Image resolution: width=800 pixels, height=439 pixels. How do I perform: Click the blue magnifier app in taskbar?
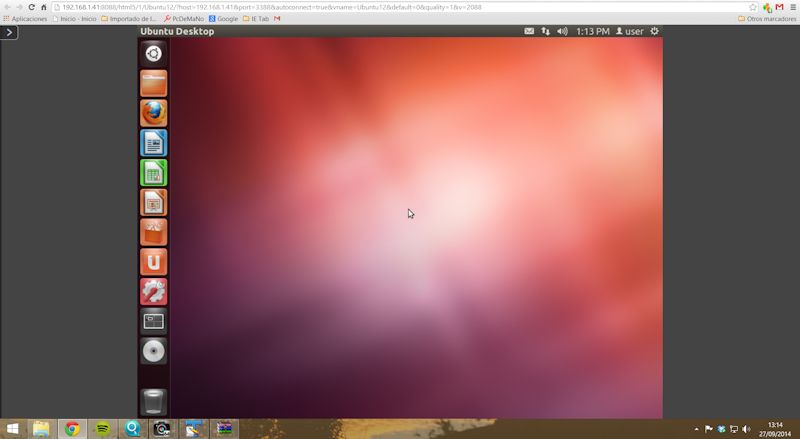point(133,429)
